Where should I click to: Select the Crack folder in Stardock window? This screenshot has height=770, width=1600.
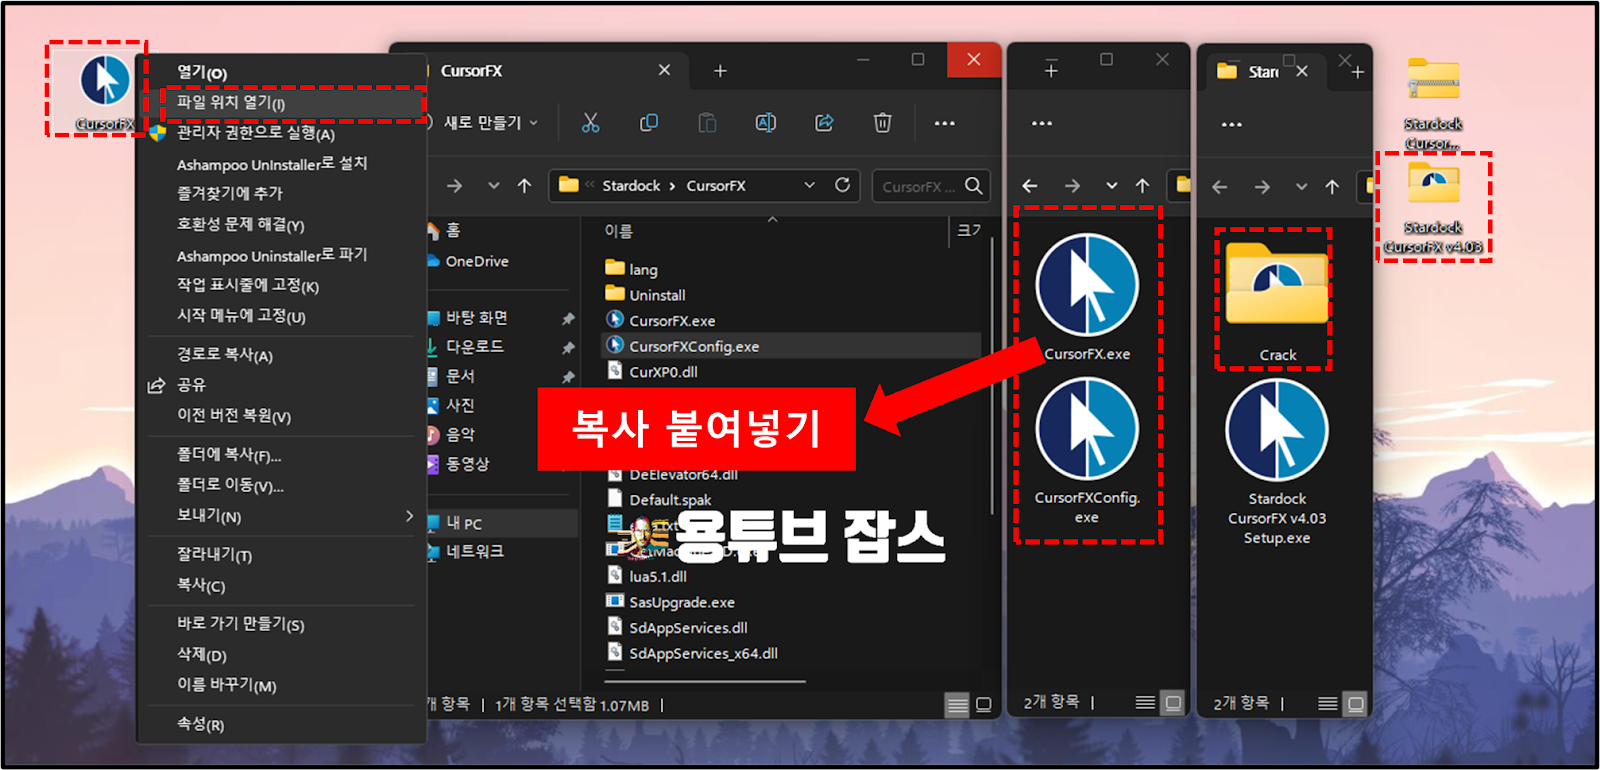click(1277, 301)
